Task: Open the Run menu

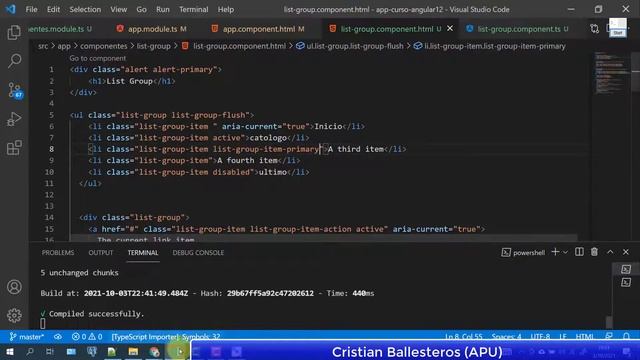Action: (x=162, y=9)
